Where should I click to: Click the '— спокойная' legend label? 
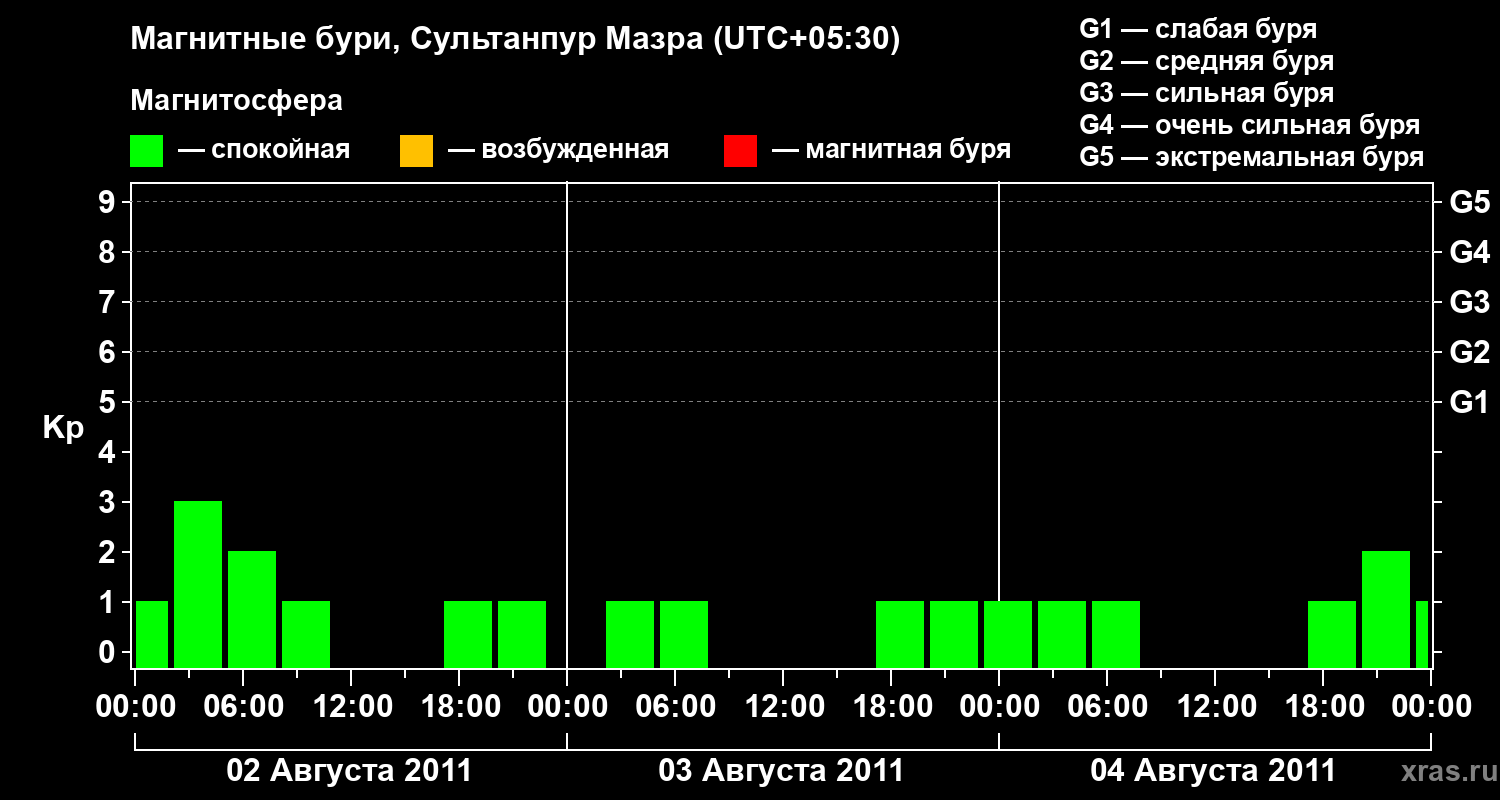(x=264, y=150)
